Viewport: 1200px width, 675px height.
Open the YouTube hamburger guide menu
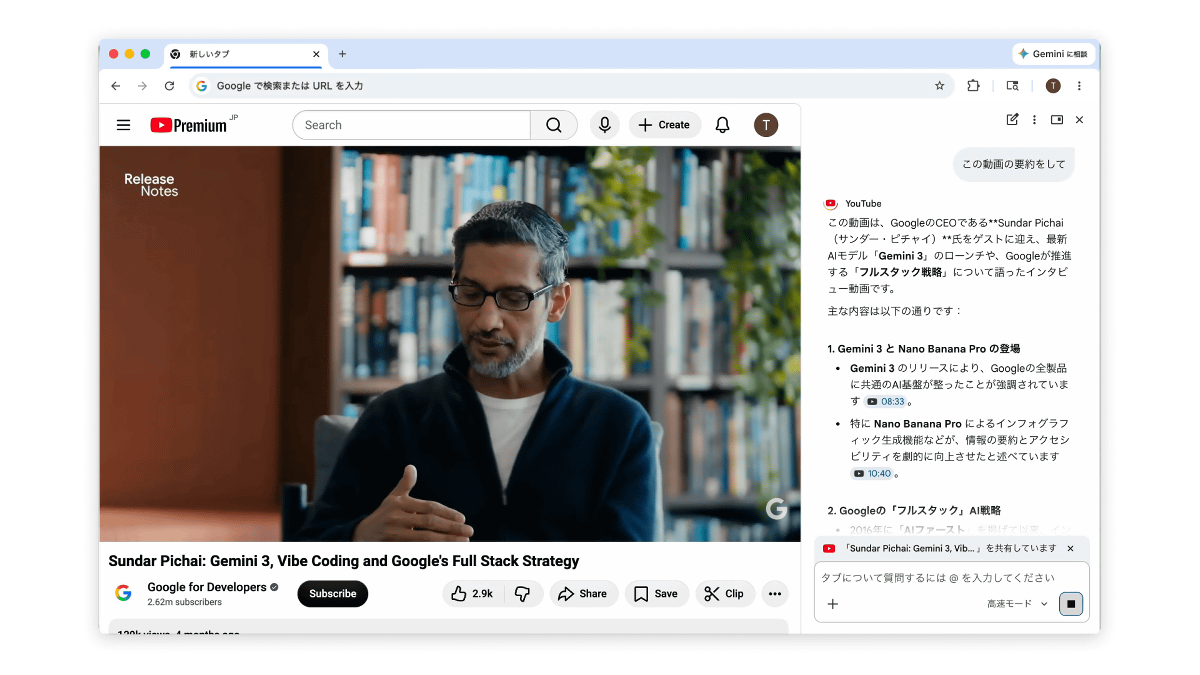(x=123, y=125)
